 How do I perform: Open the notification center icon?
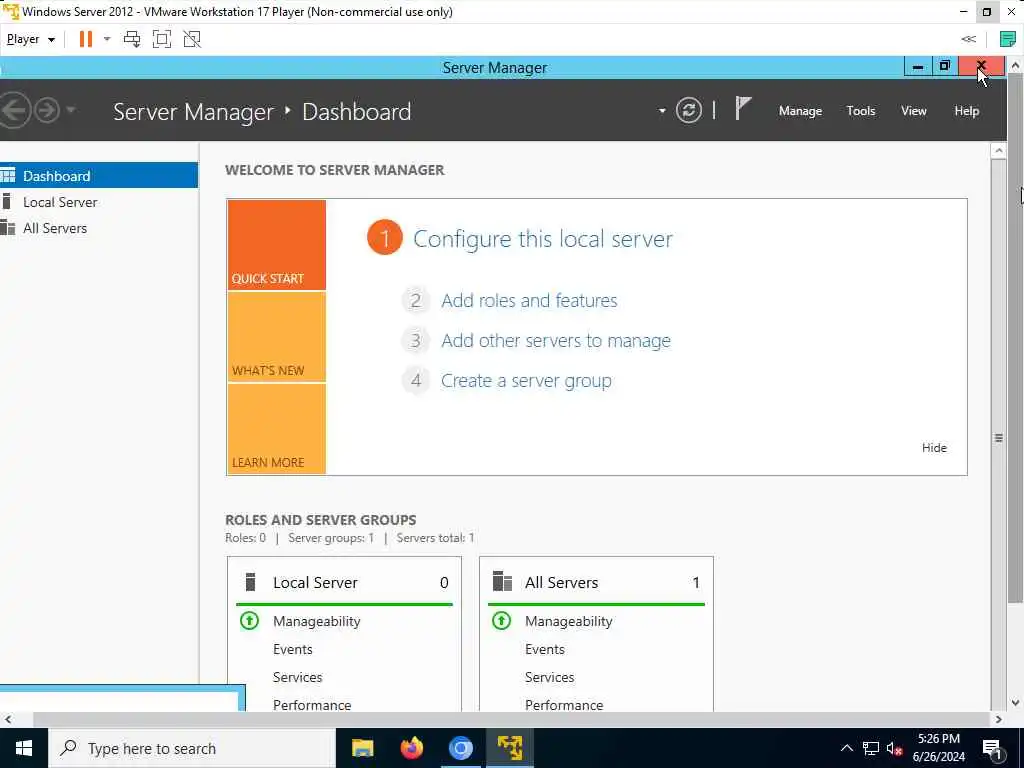pyautogui.click(x=993, y=748)
